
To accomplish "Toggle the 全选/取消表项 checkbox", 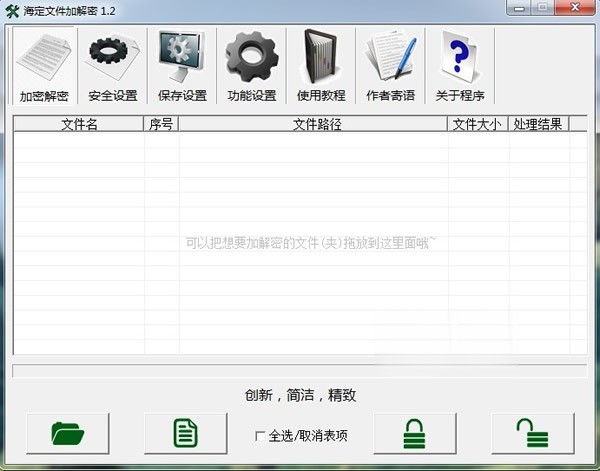I will (261, 436).
